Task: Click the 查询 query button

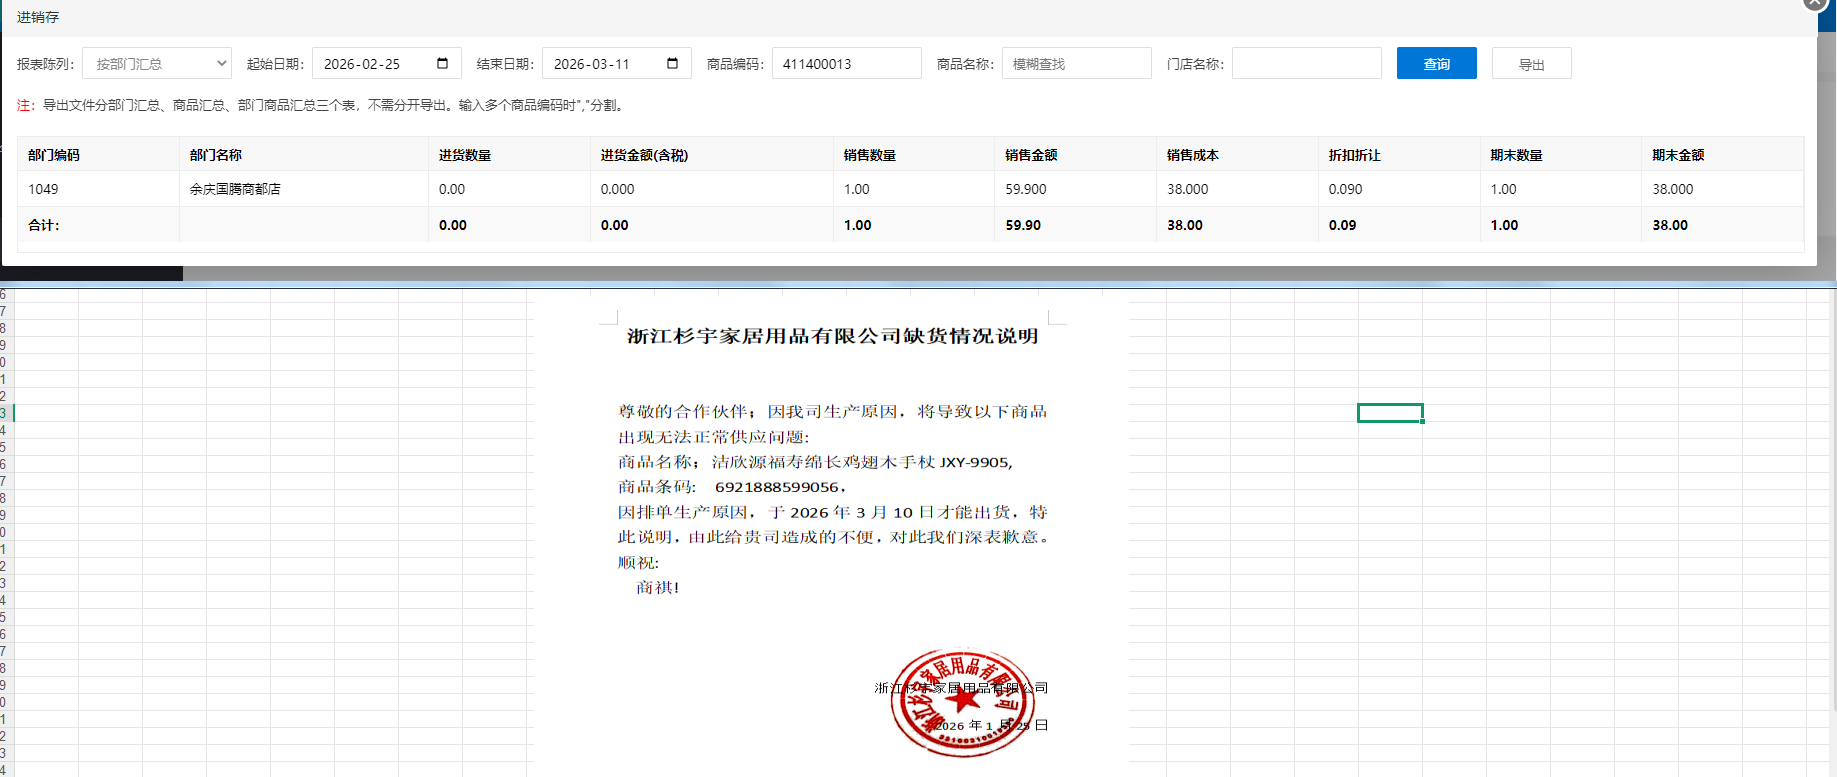Action: click(1436, 63)
